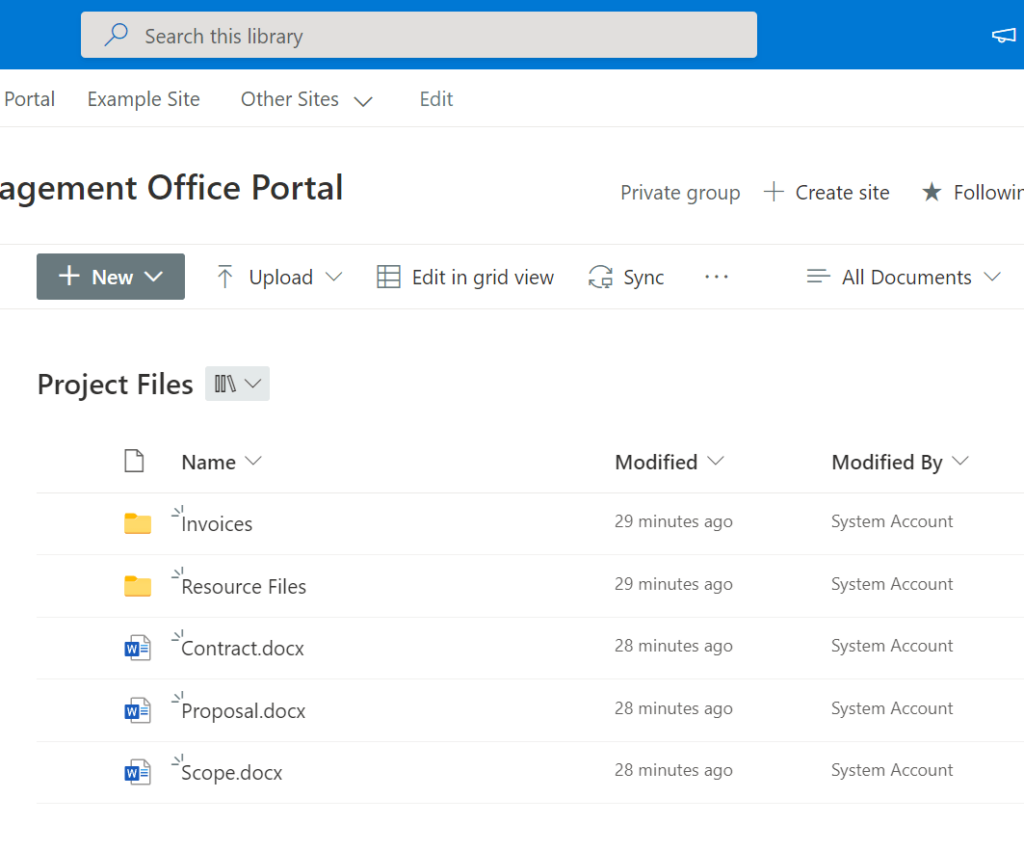Open the more commands ellipsis
Screen dimensions: 1024x851
click(x=716, y=277)
